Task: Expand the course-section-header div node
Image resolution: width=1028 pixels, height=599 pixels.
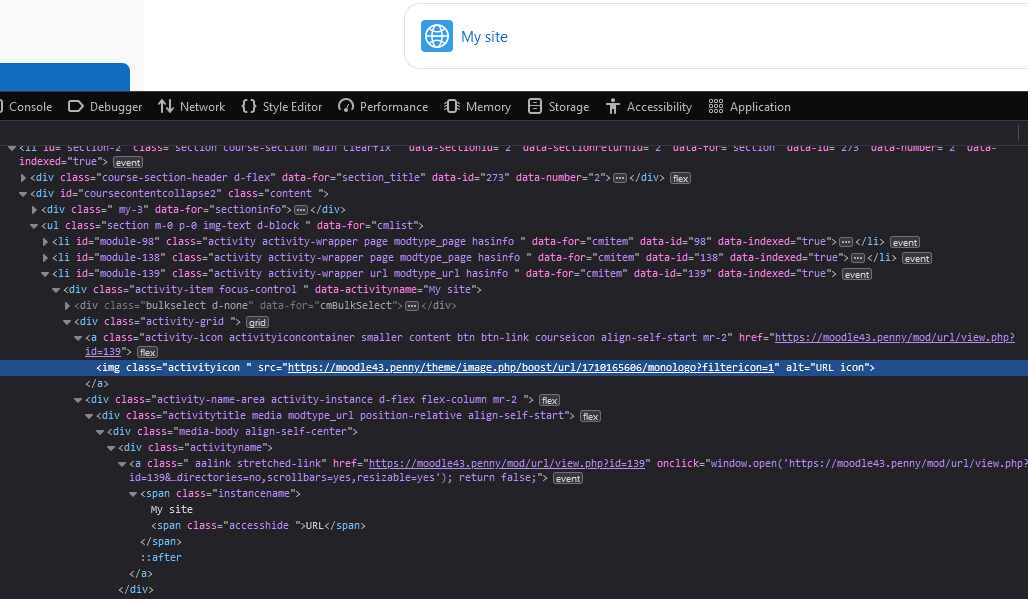Action: click(23, 178)
